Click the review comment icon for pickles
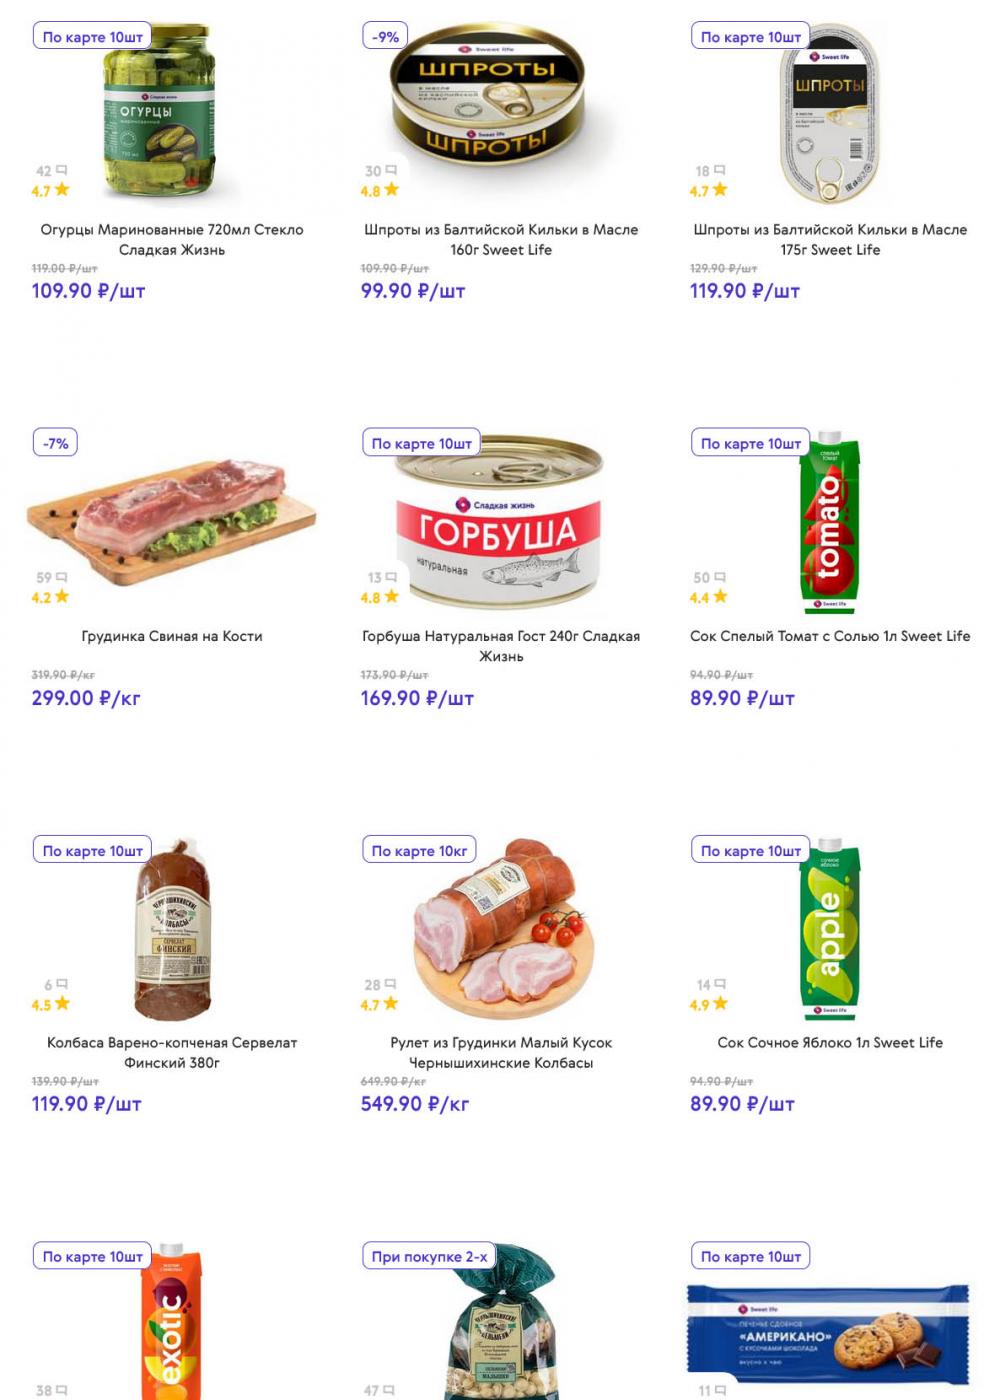Image resolution: width=1000 pixels, height=1400 pixels. tap(61, 171)
